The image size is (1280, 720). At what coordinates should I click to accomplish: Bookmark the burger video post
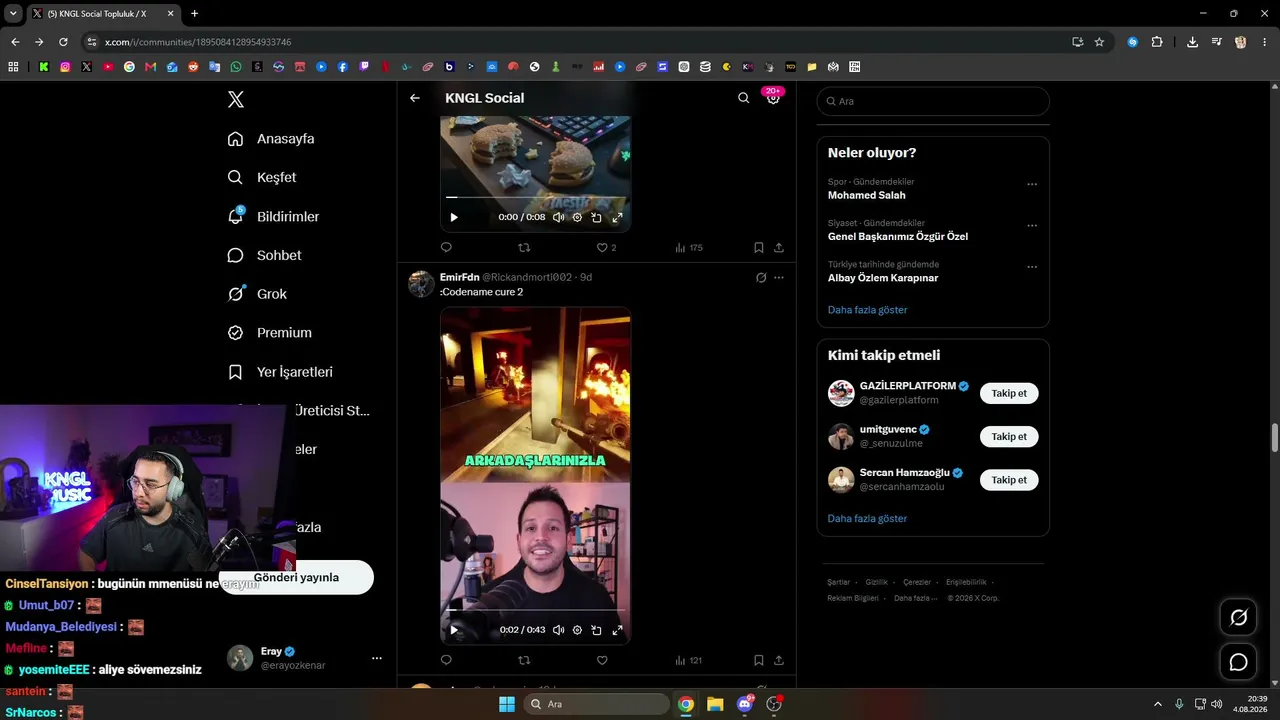[x=759, y=247]
